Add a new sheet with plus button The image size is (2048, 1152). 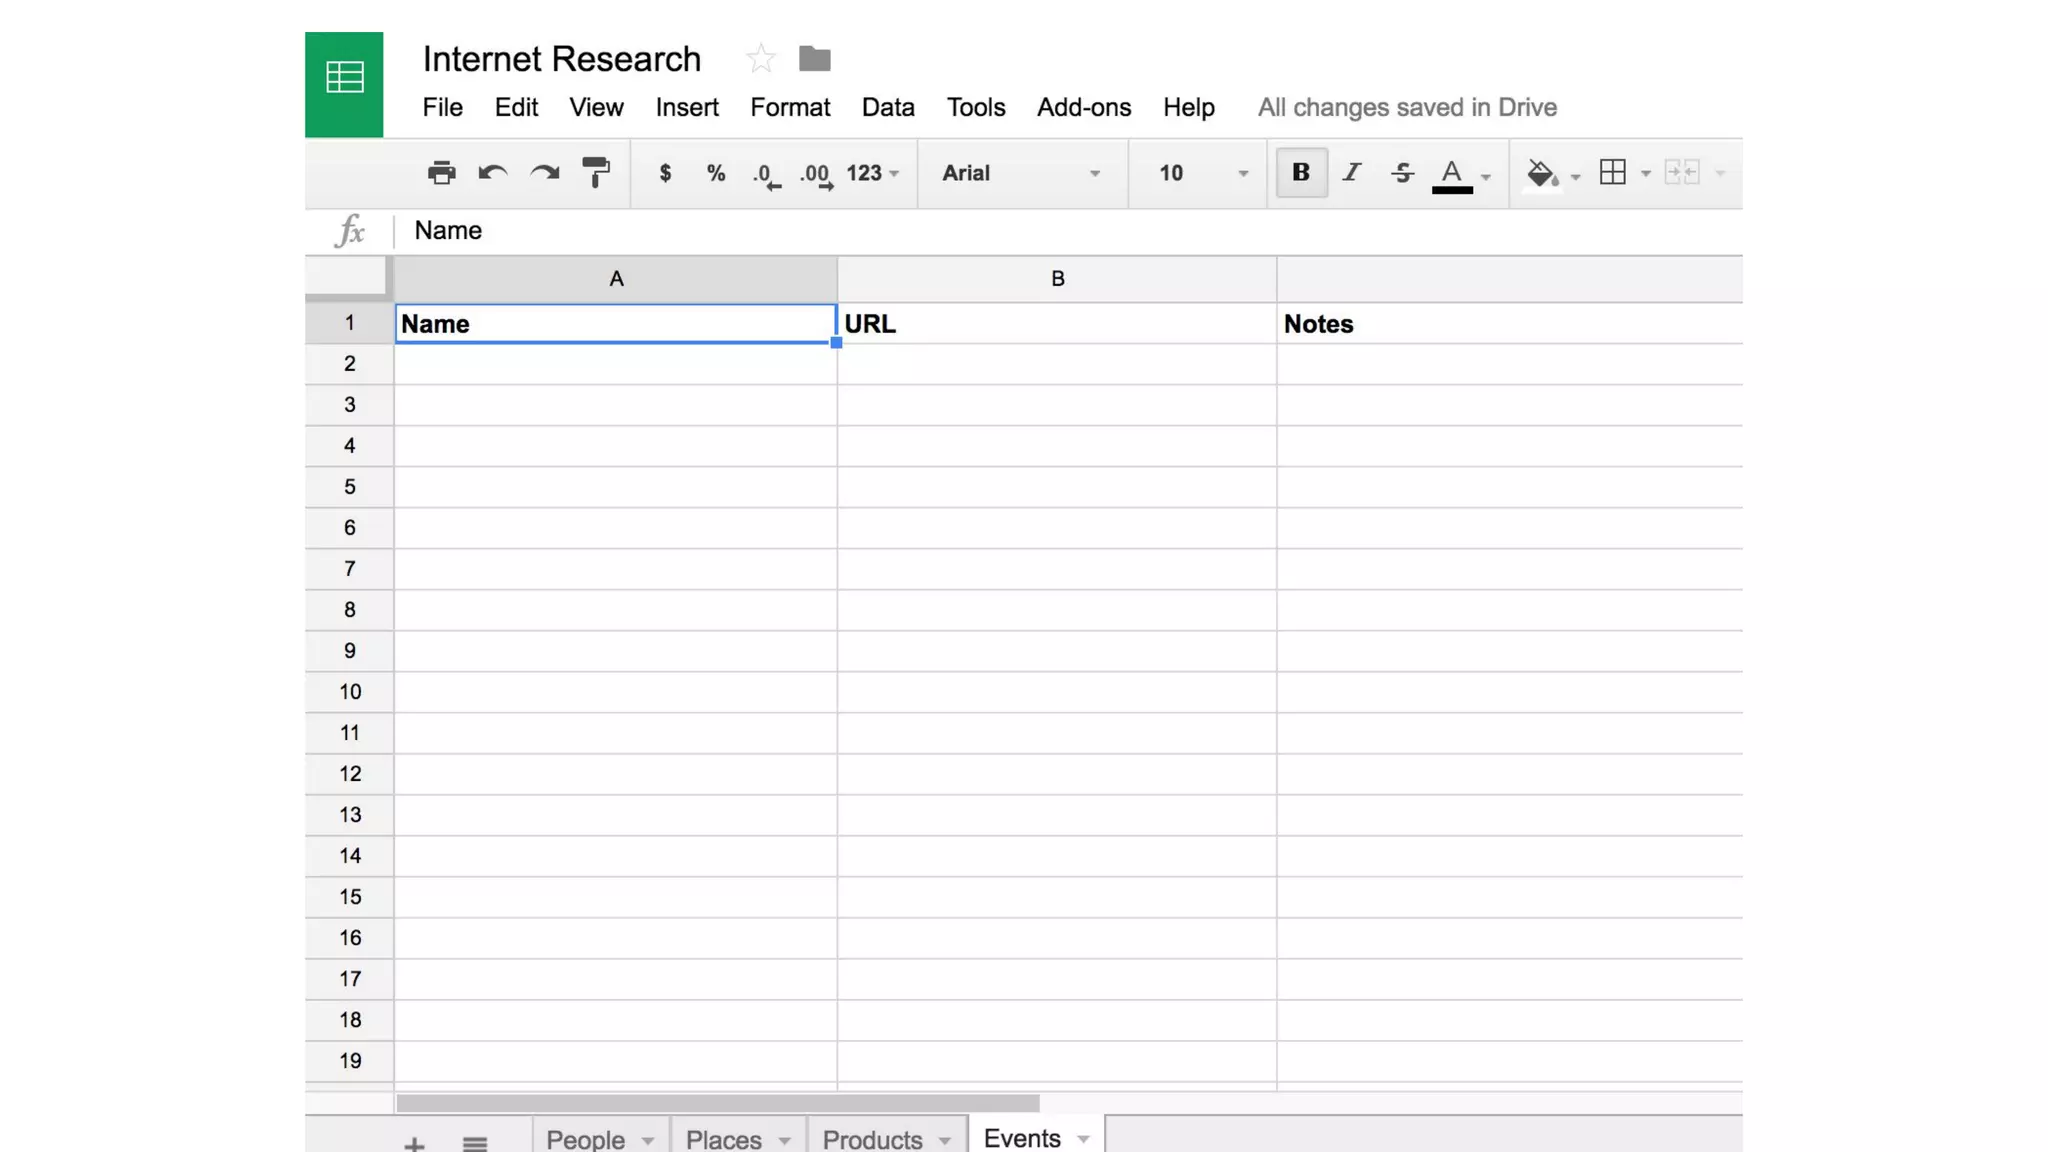coord(414,1142)
